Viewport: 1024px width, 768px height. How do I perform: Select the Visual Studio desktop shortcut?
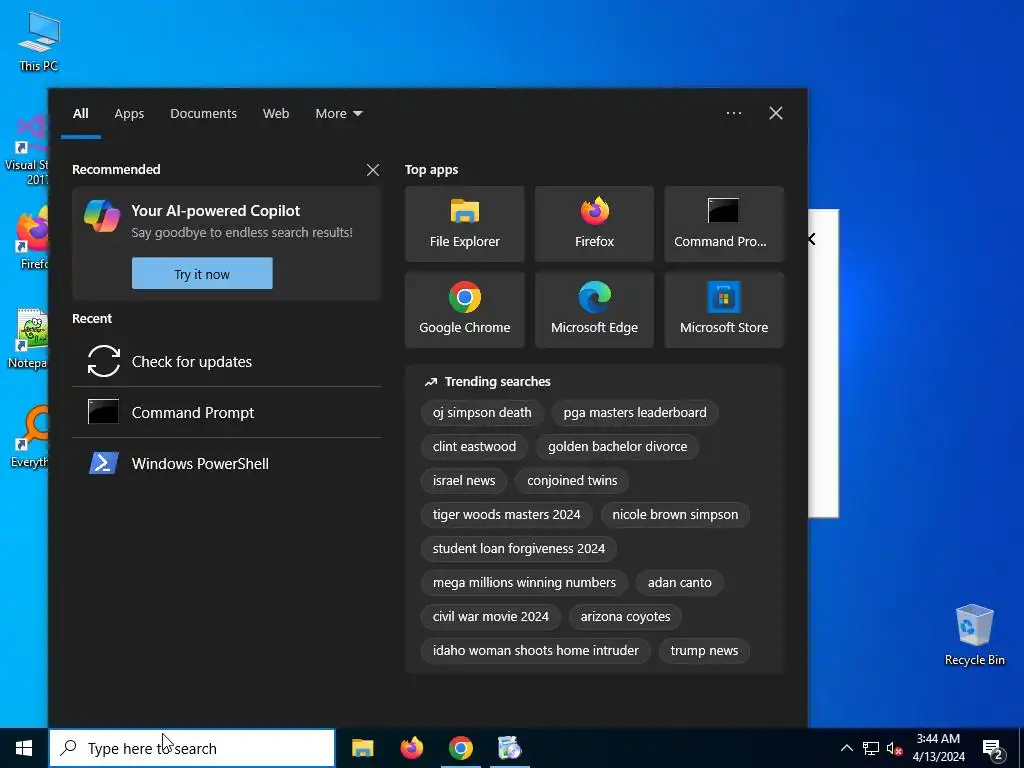[28, 150]
